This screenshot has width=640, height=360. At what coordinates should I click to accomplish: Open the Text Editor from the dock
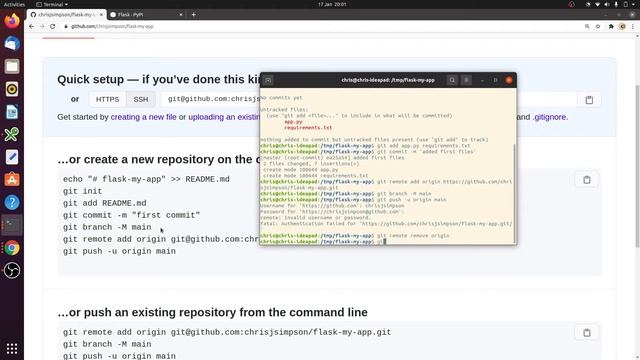(12, 157)
